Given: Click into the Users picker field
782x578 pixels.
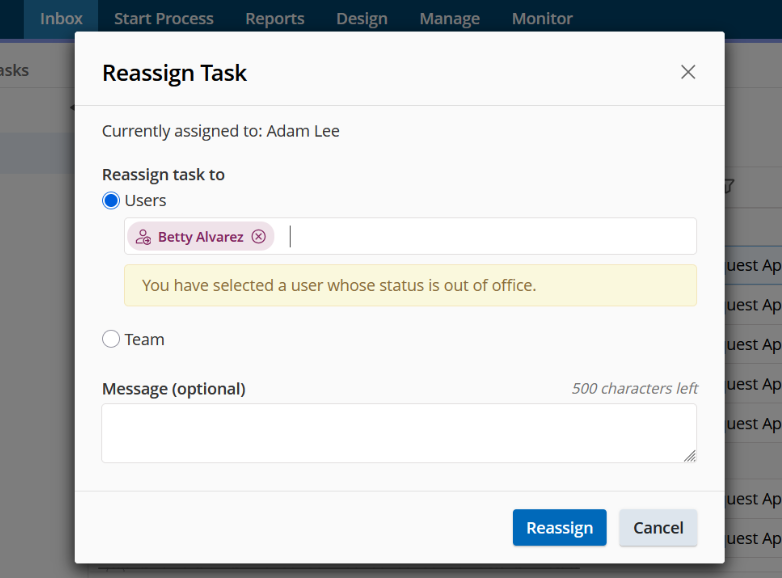Looking at the screenshot, I should click(490, 237).
